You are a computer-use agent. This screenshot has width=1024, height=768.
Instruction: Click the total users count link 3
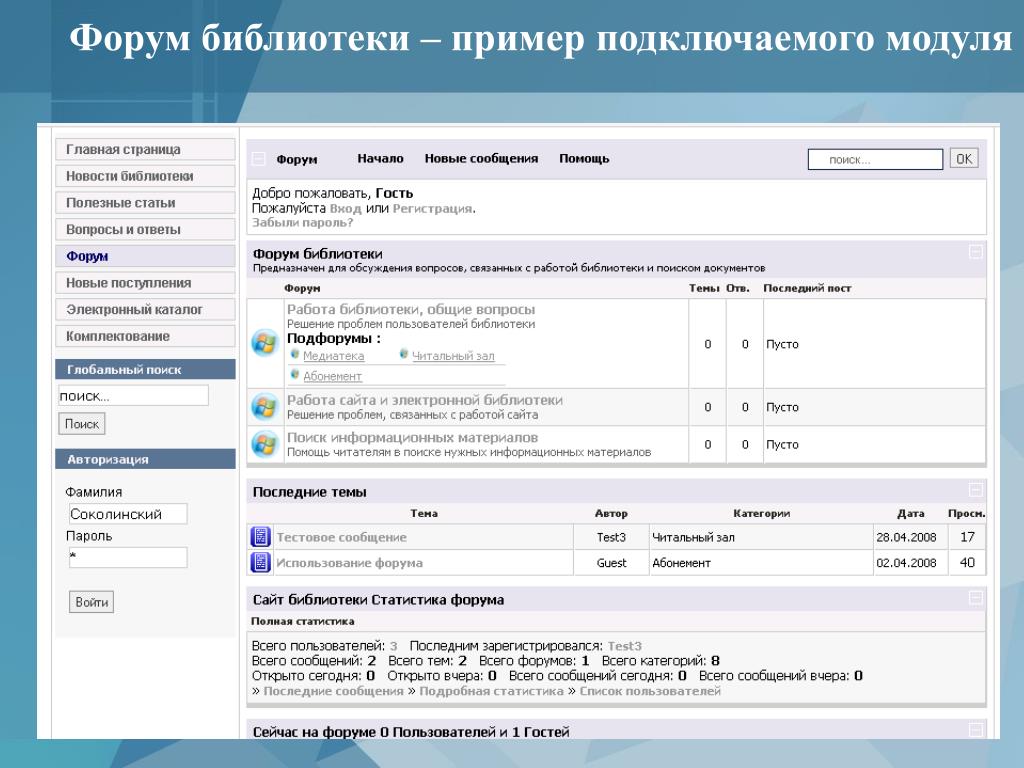tap(394, 646)
